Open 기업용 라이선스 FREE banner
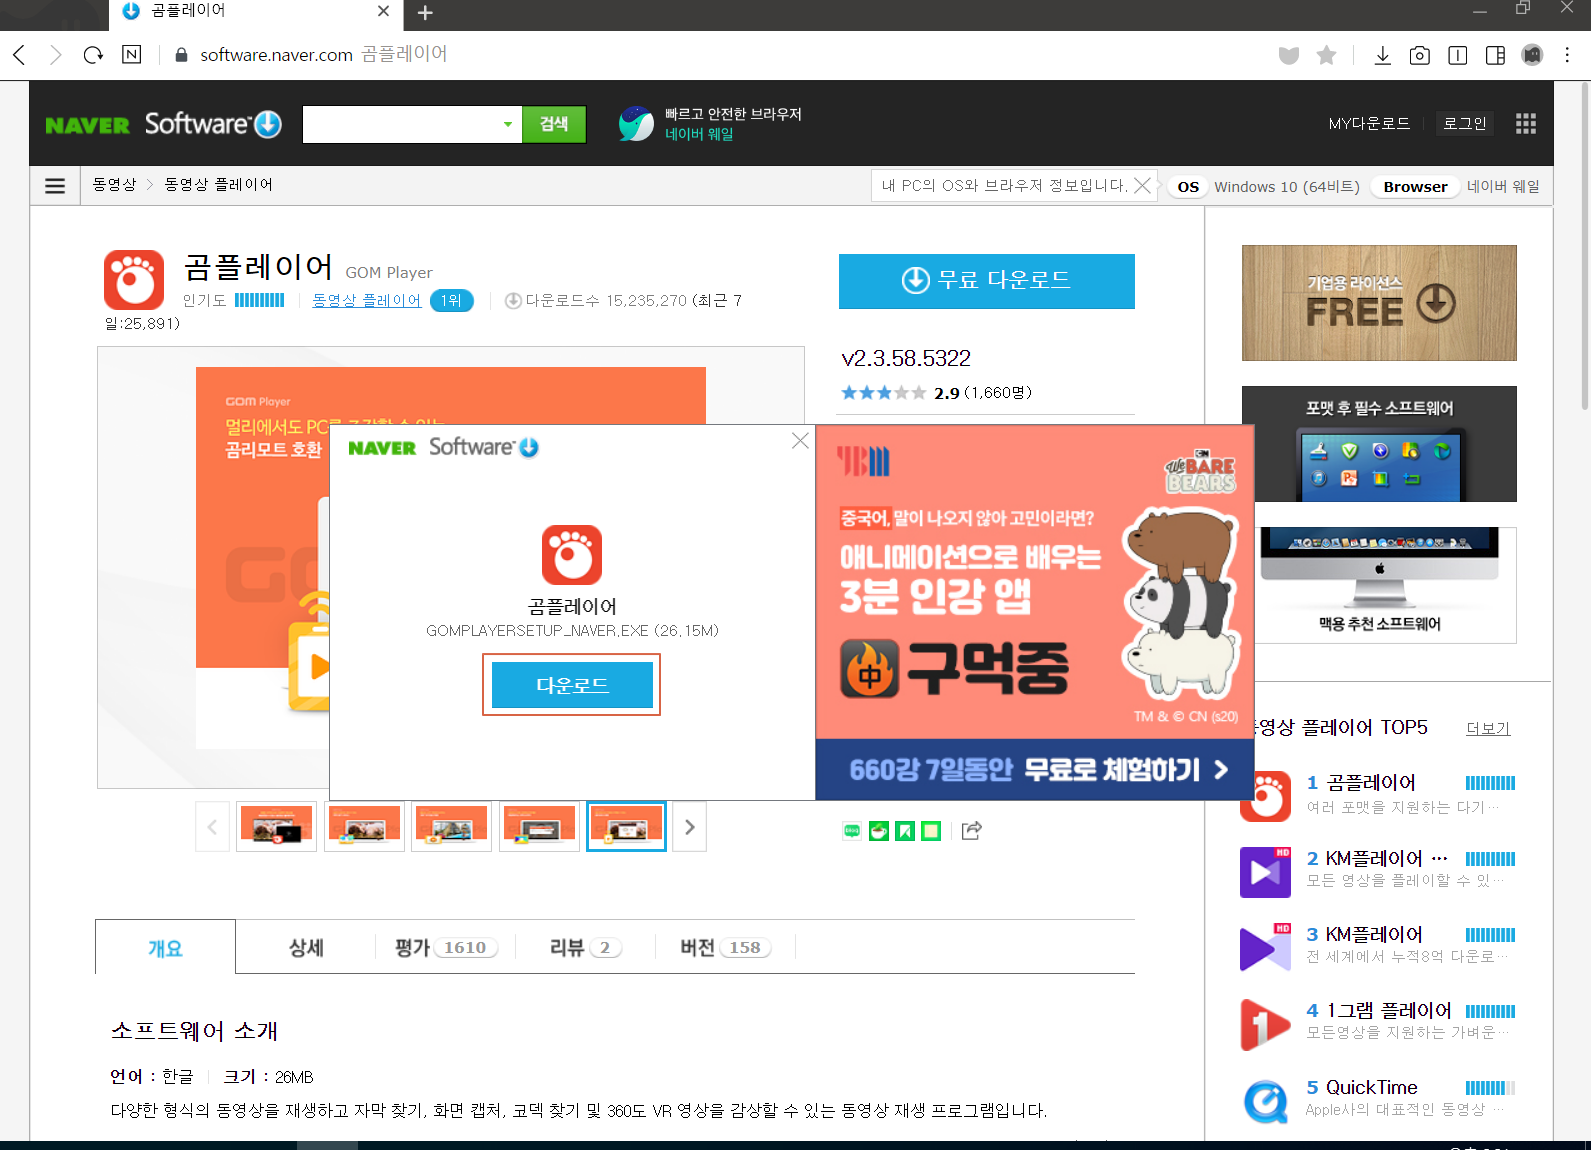 click(x=1379, y=303)
